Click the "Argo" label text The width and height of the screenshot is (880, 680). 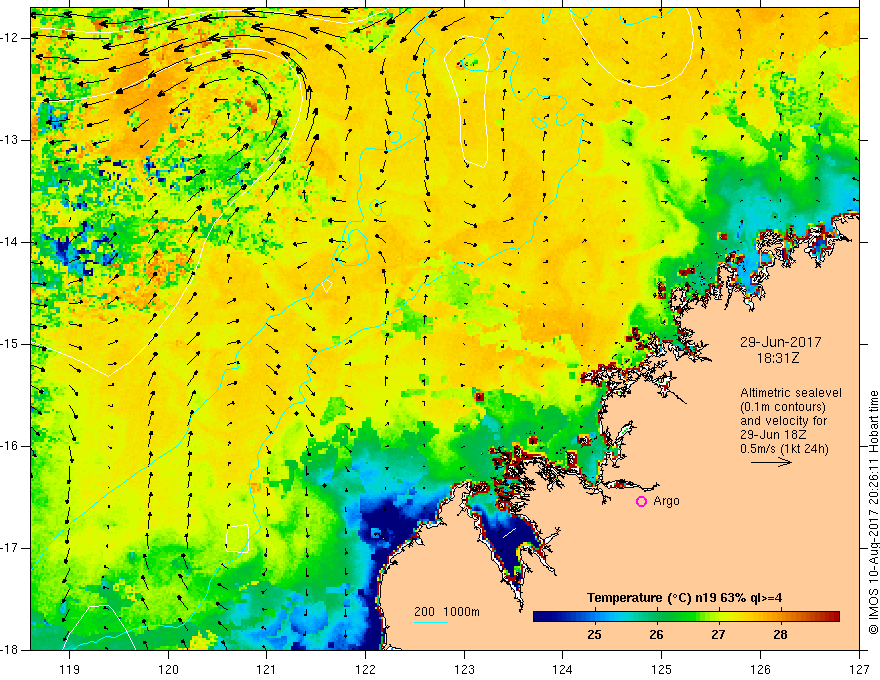click(x=666, y=501)
